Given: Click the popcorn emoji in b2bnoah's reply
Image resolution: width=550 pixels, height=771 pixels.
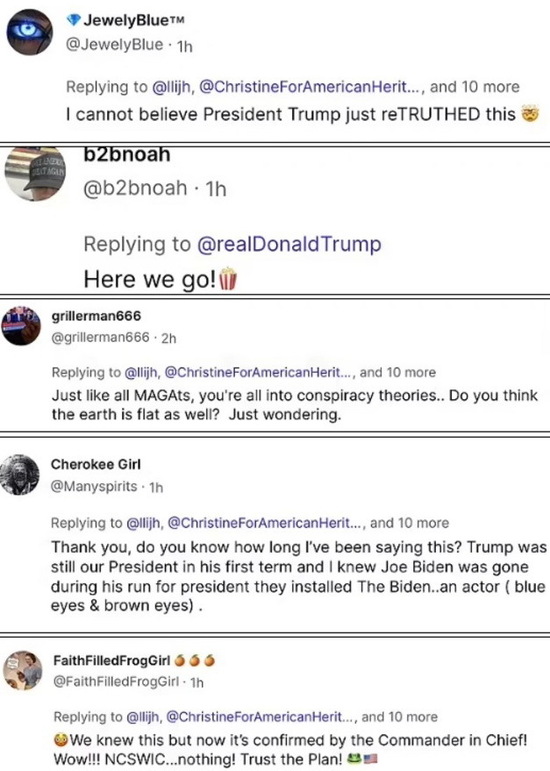Looking at the screenshot, I should click(228, 279).
